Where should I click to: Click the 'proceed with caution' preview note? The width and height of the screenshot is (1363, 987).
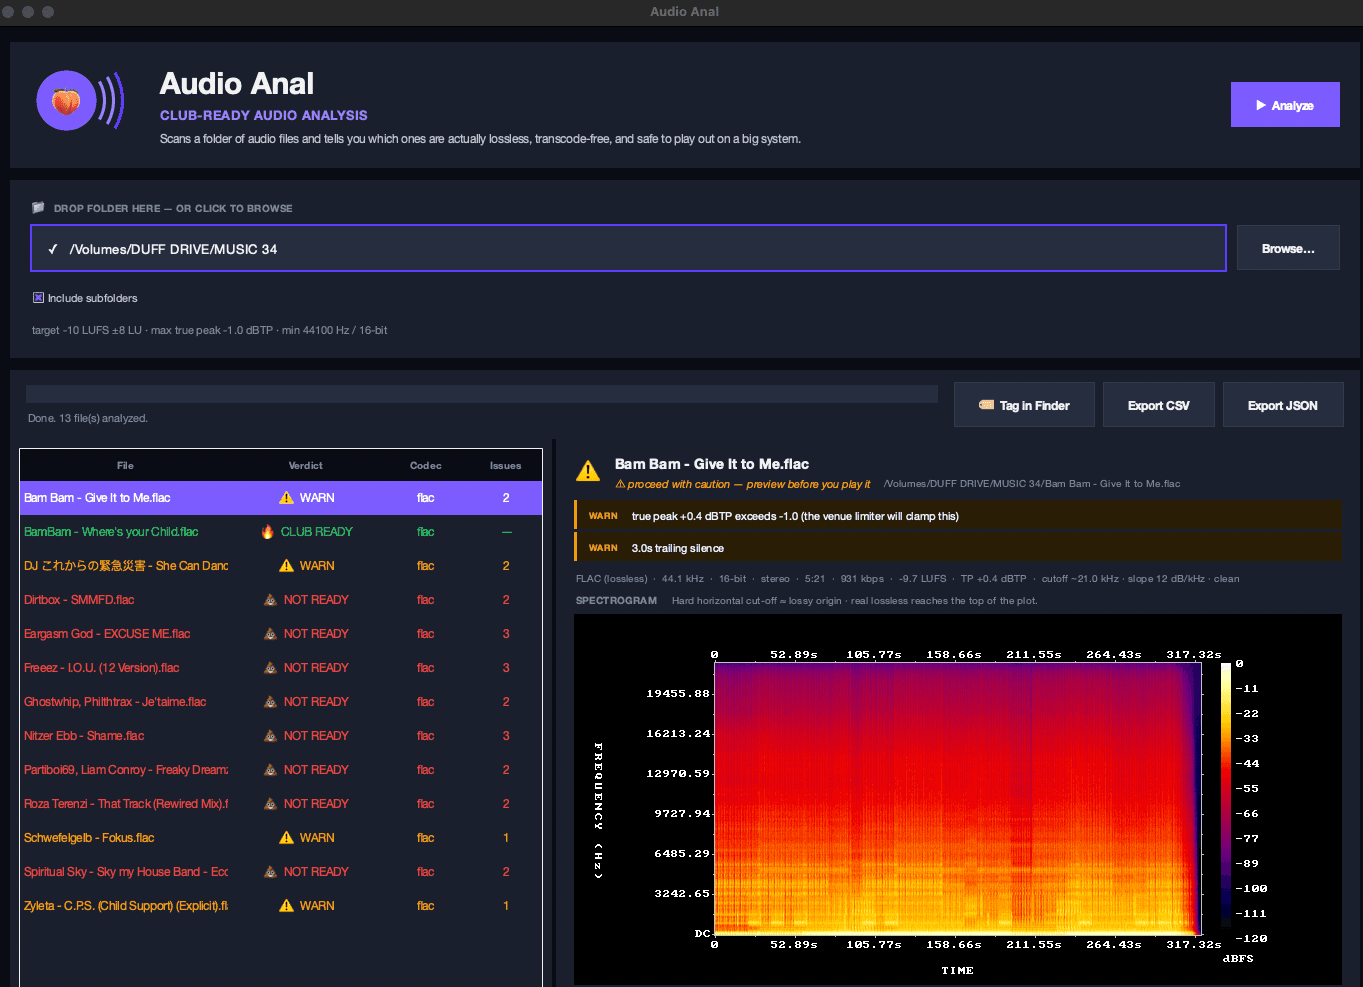click(742, 484)
